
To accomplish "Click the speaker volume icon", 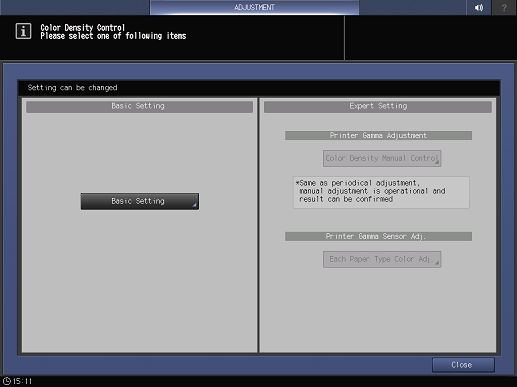I will pyautogui.click(x=479, y=7).
